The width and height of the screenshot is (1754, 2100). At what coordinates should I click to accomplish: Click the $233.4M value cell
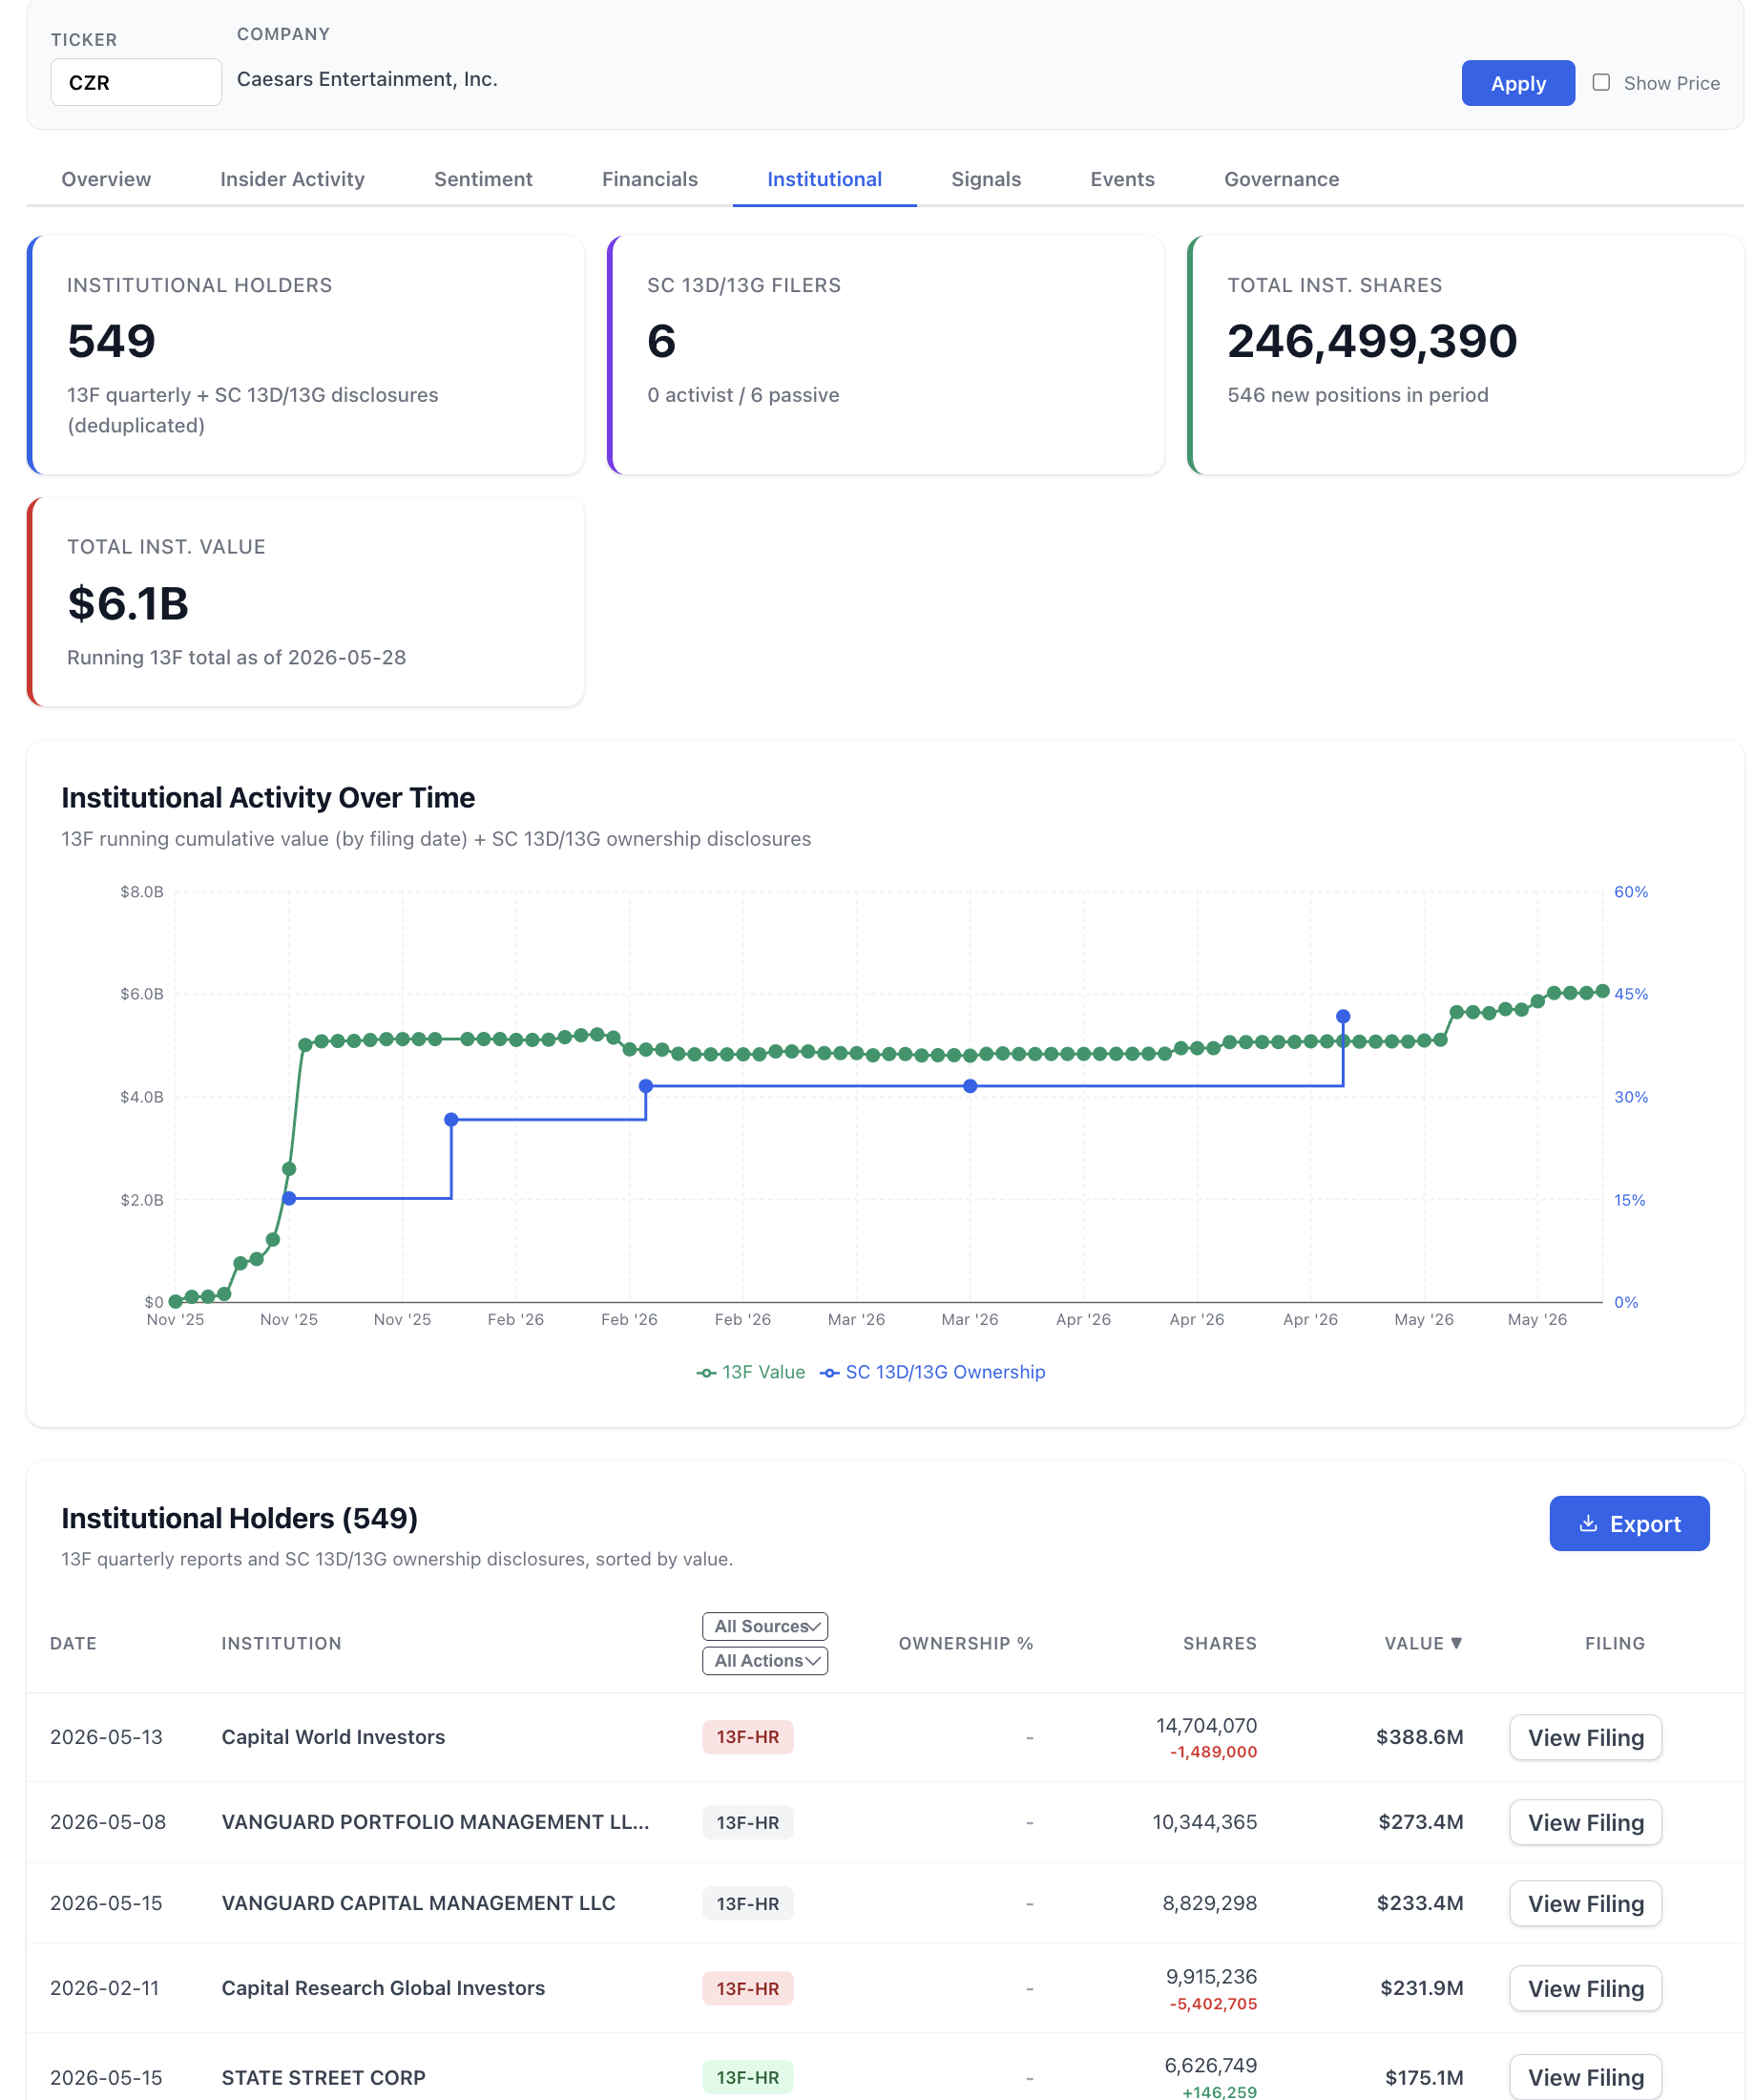pyautogui.click(x=1419, y=1903)
